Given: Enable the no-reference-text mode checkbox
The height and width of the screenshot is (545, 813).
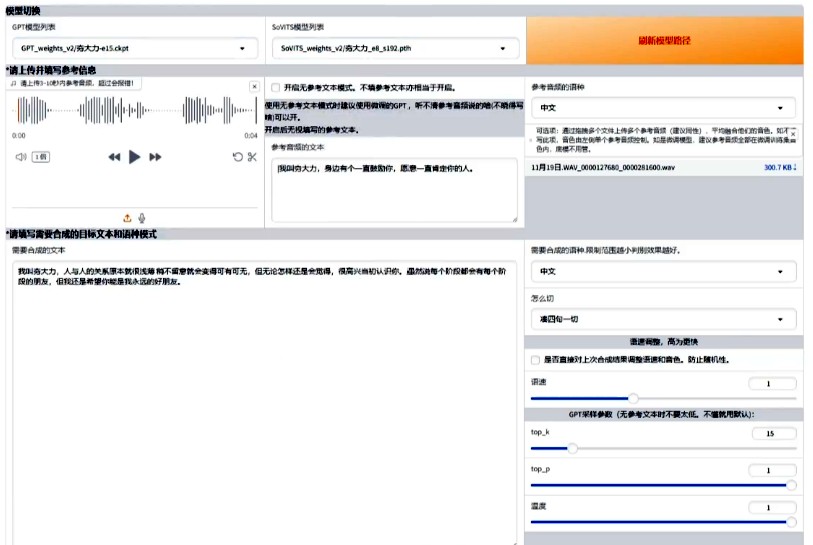Looking at the screenshot, I should [276, 88].
